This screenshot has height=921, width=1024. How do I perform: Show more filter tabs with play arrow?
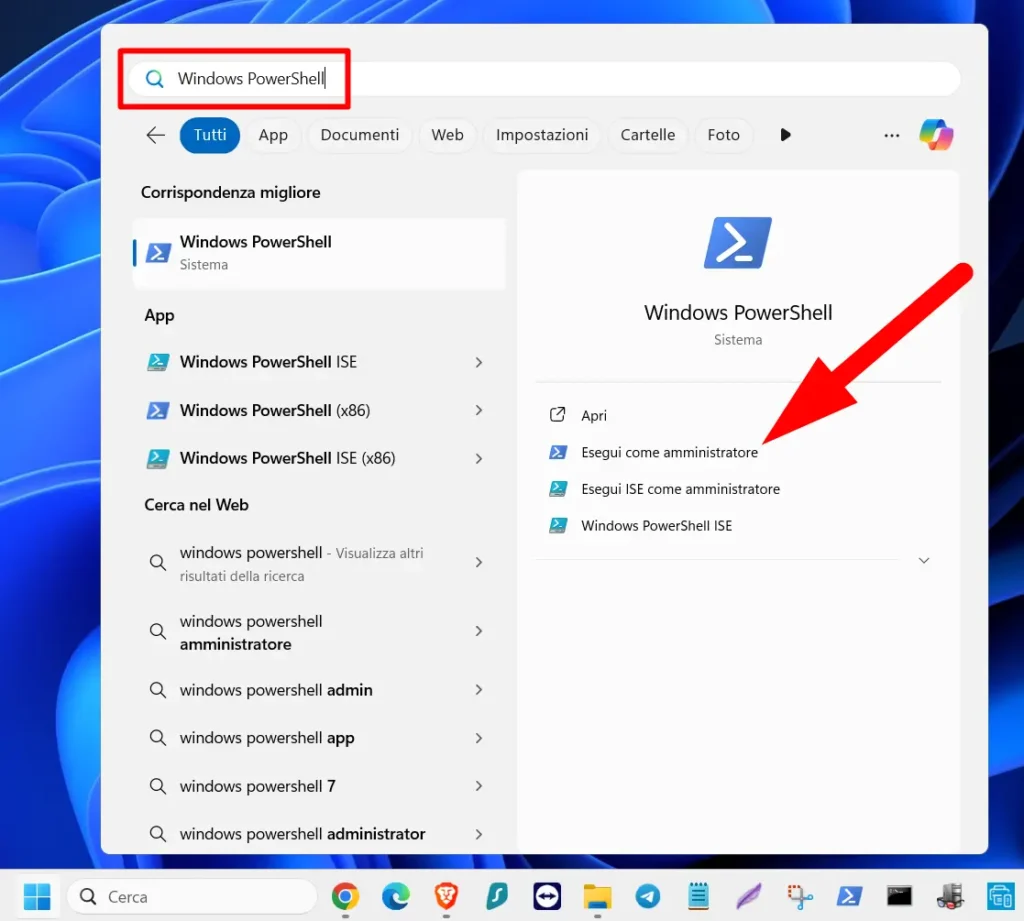coord(785,135)
